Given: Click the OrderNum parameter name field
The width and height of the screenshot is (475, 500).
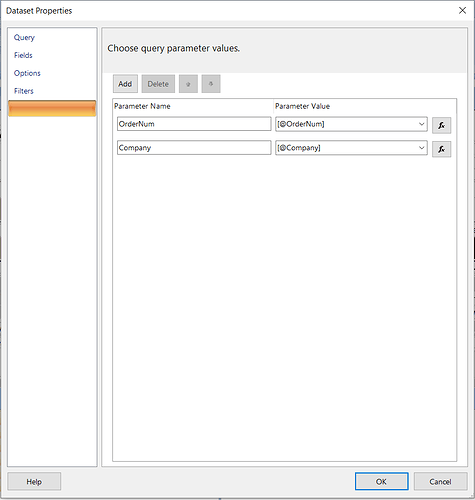Looking at the screenshot, I should point(194,124).
